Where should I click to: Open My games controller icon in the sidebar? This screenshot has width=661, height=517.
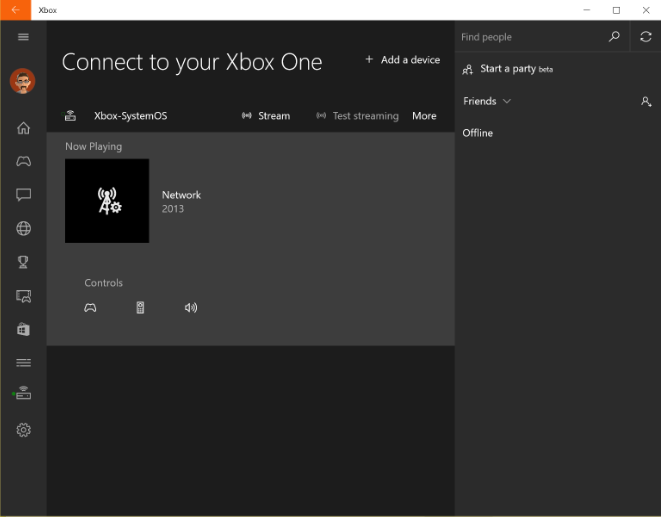(23, 161)
